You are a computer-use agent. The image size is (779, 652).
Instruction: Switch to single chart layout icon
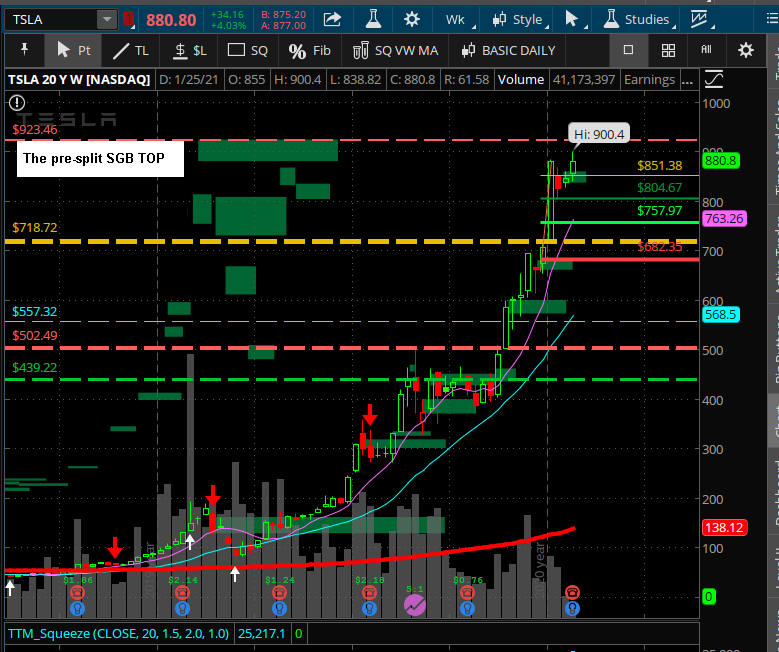(x=628, y=50)
